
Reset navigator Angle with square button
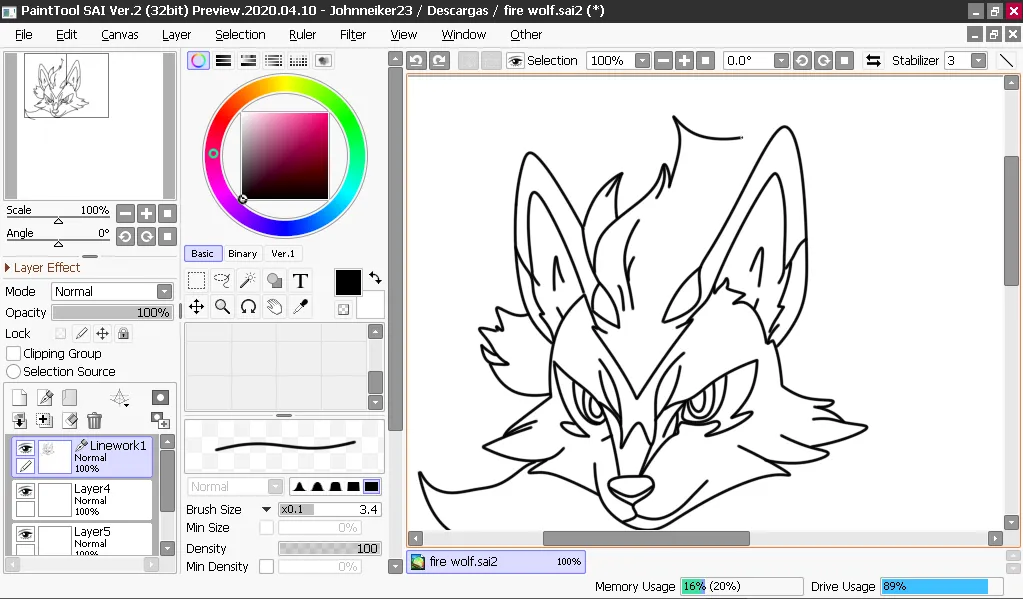point(168,236)
